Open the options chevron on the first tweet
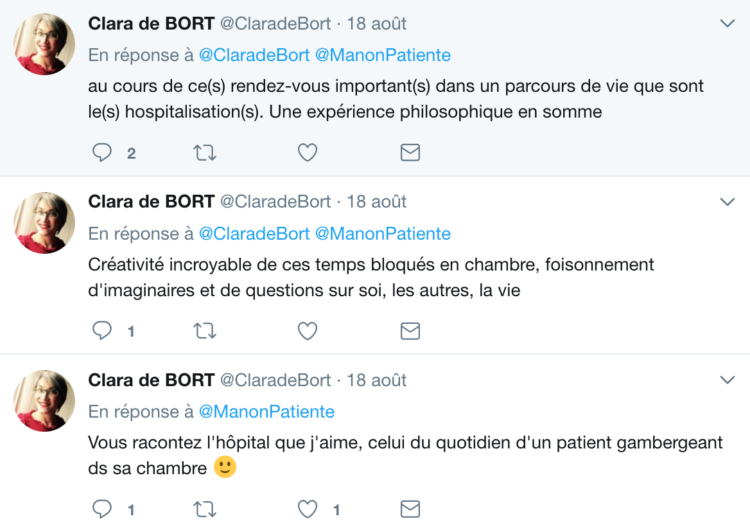The image size is (750, 532). tap(728, 23)
